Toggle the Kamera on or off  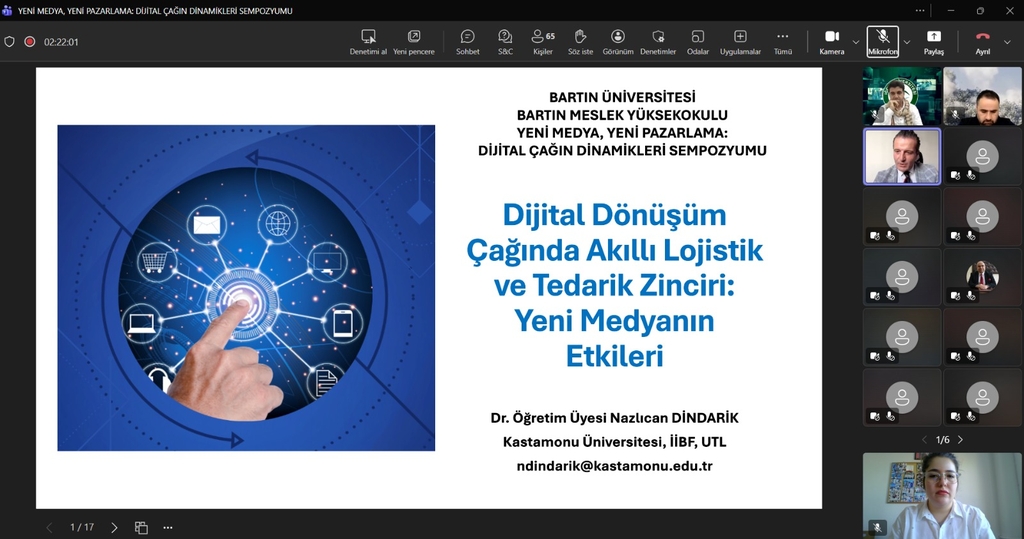831,41
